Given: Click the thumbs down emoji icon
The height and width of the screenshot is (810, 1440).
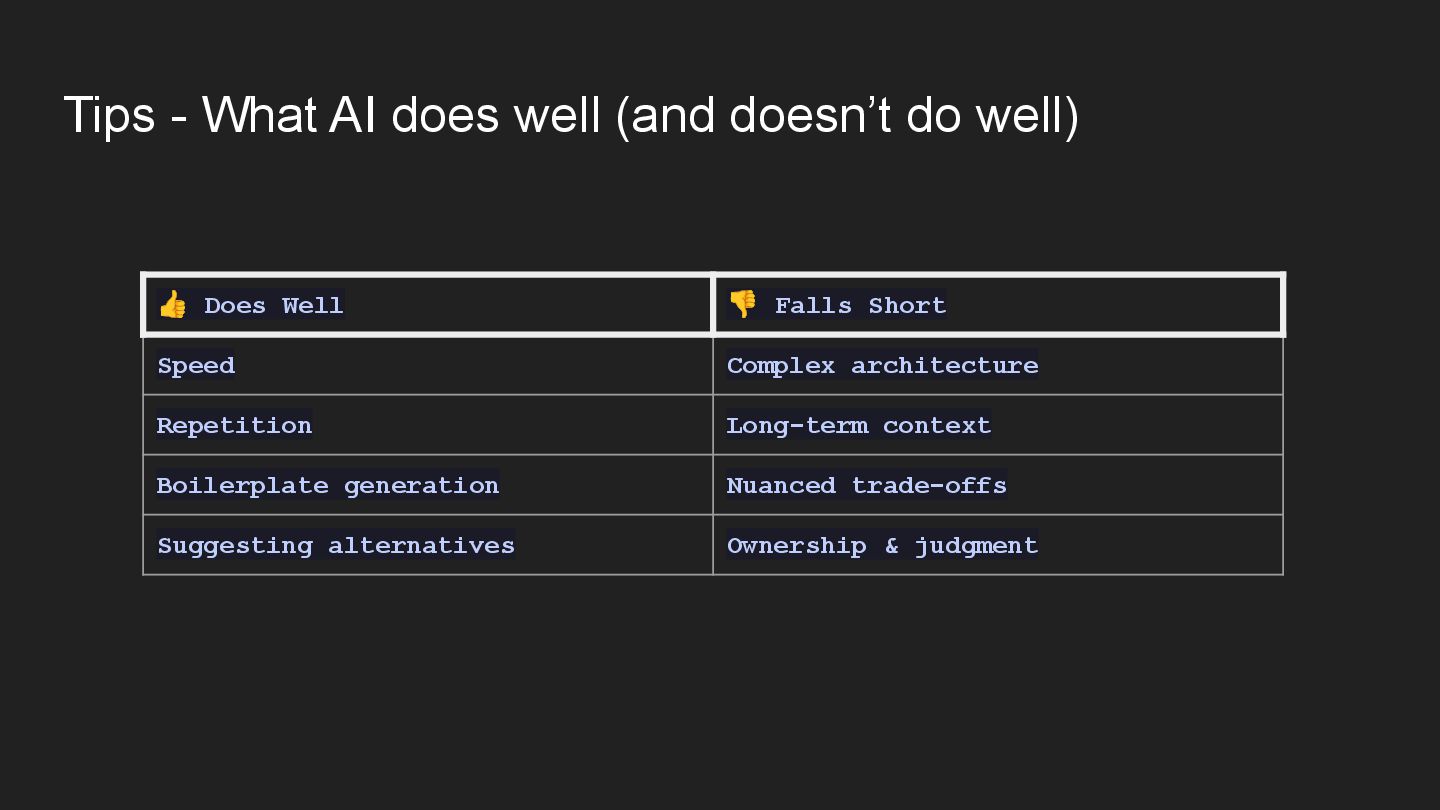Looking at the screenshot, I should click(x=742, y=304).
